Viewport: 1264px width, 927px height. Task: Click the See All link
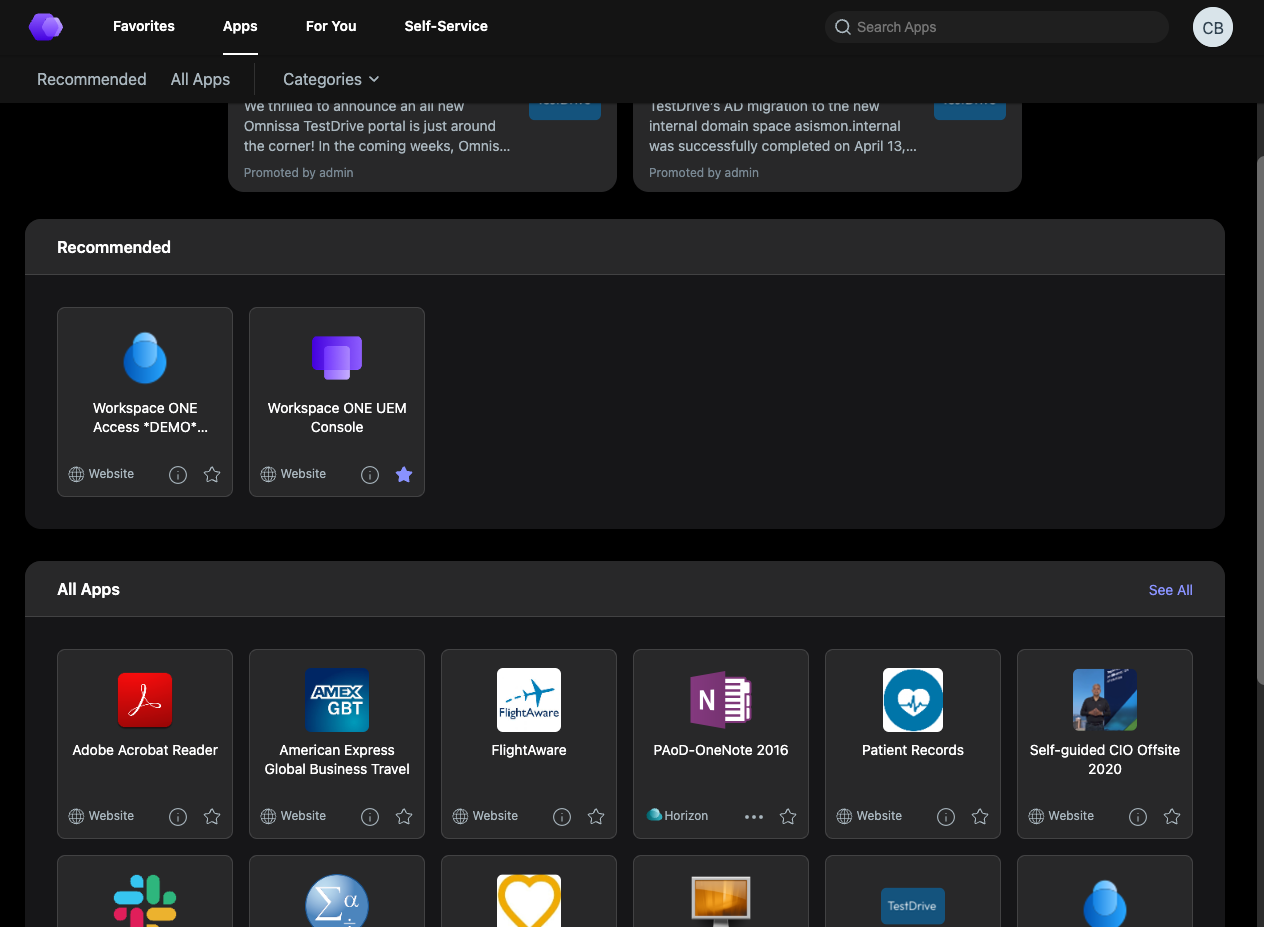pyautogui.click(x=1170, y=590)
